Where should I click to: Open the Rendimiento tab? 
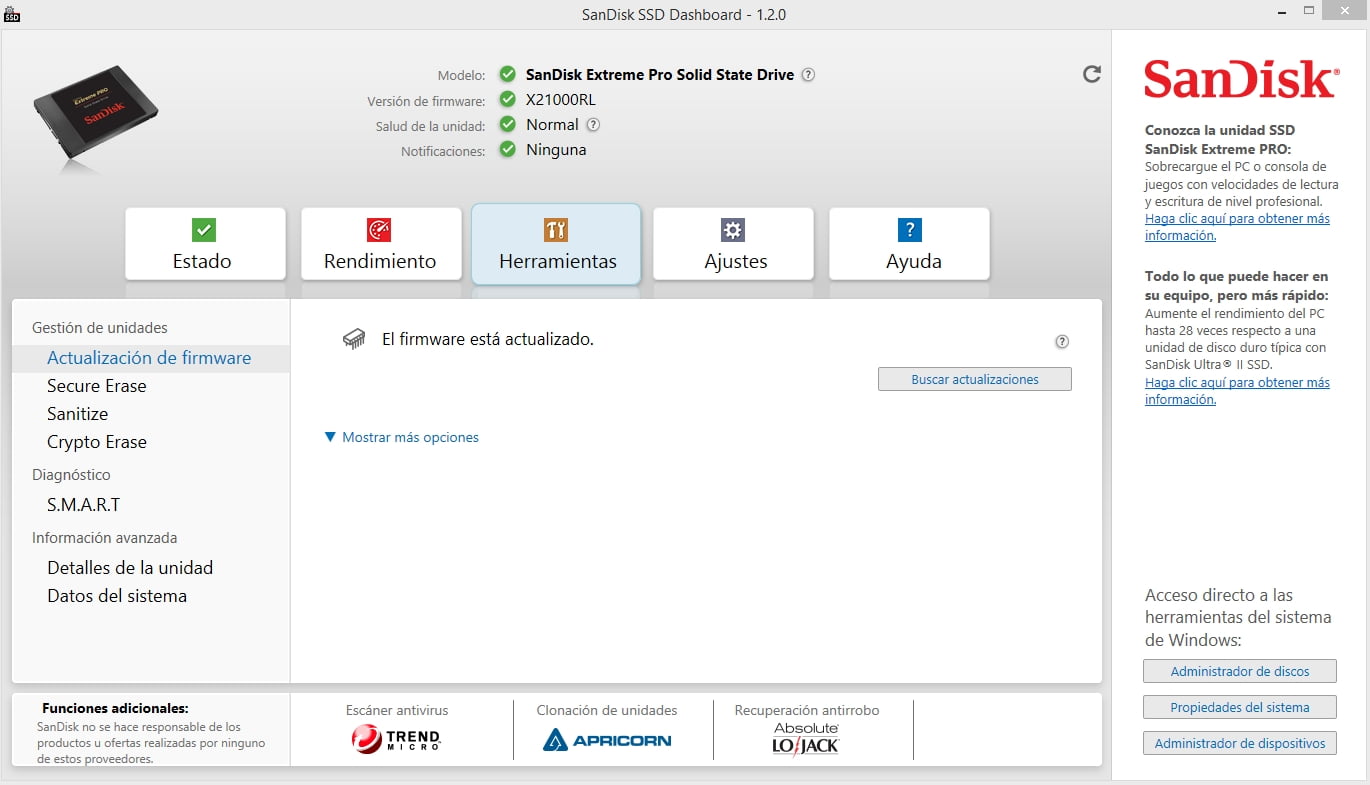[x=381, y=244]
